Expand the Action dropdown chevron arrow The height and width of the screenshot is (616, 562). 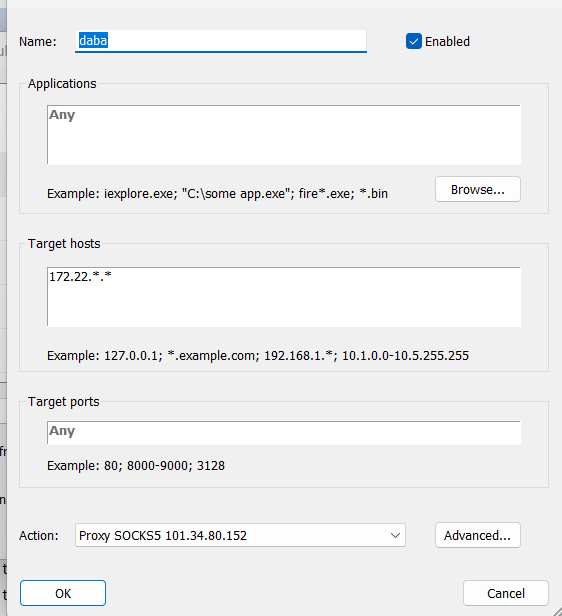point(395,535)
